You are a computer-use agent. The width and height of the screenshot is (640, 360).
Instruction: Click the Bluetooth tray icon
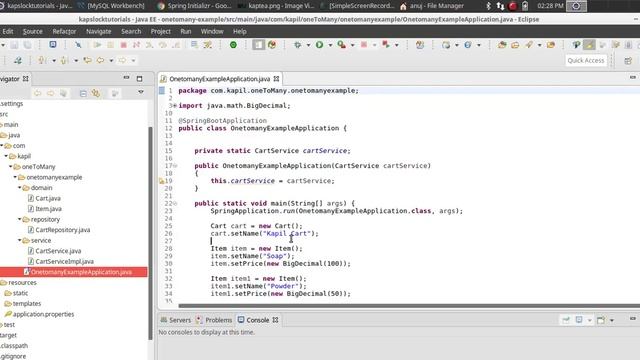point(488,6)
